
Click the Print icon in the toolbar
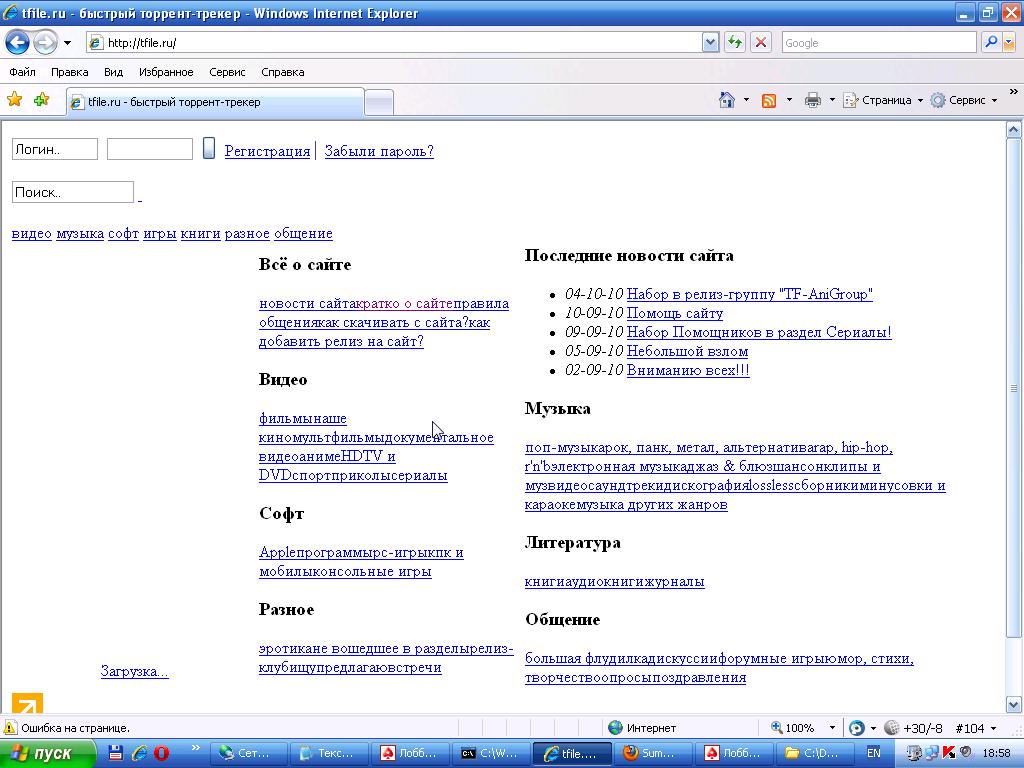click(x=813, y=100)
